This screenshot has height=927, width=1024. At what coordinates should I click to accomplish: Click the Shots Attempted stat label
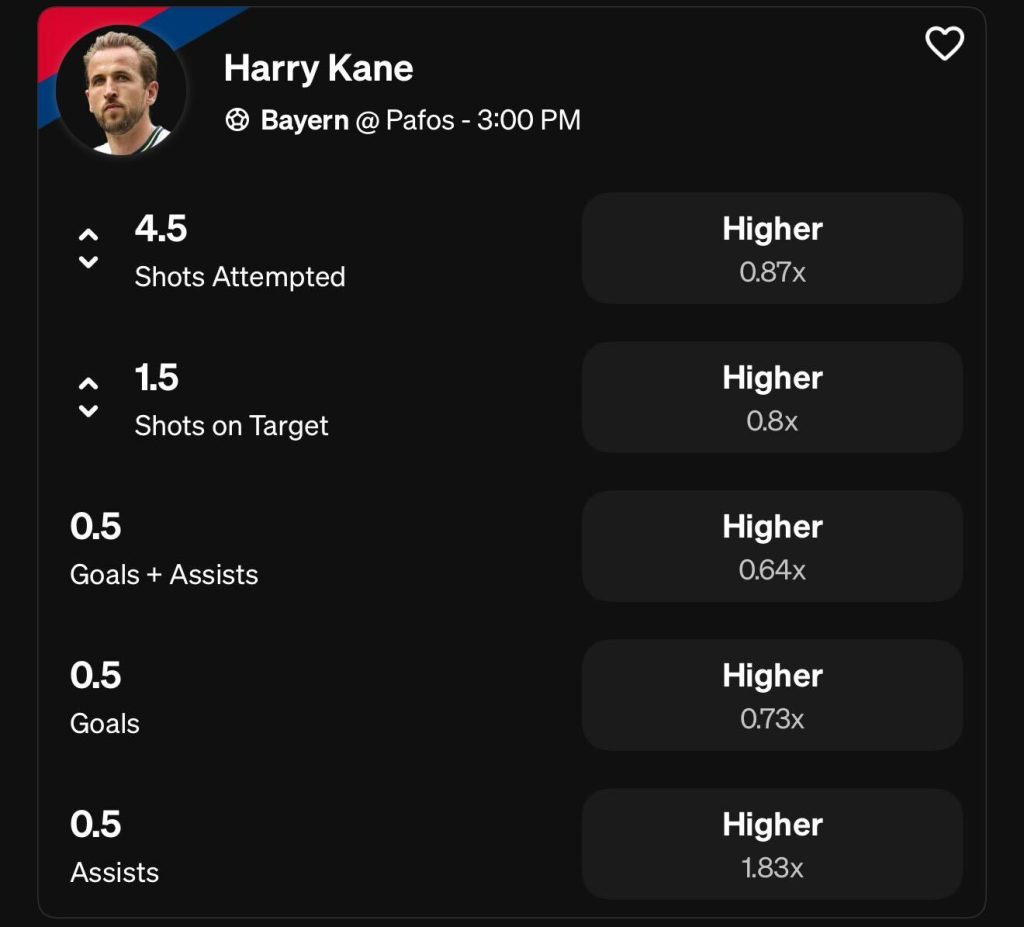(x=240, y=277)
